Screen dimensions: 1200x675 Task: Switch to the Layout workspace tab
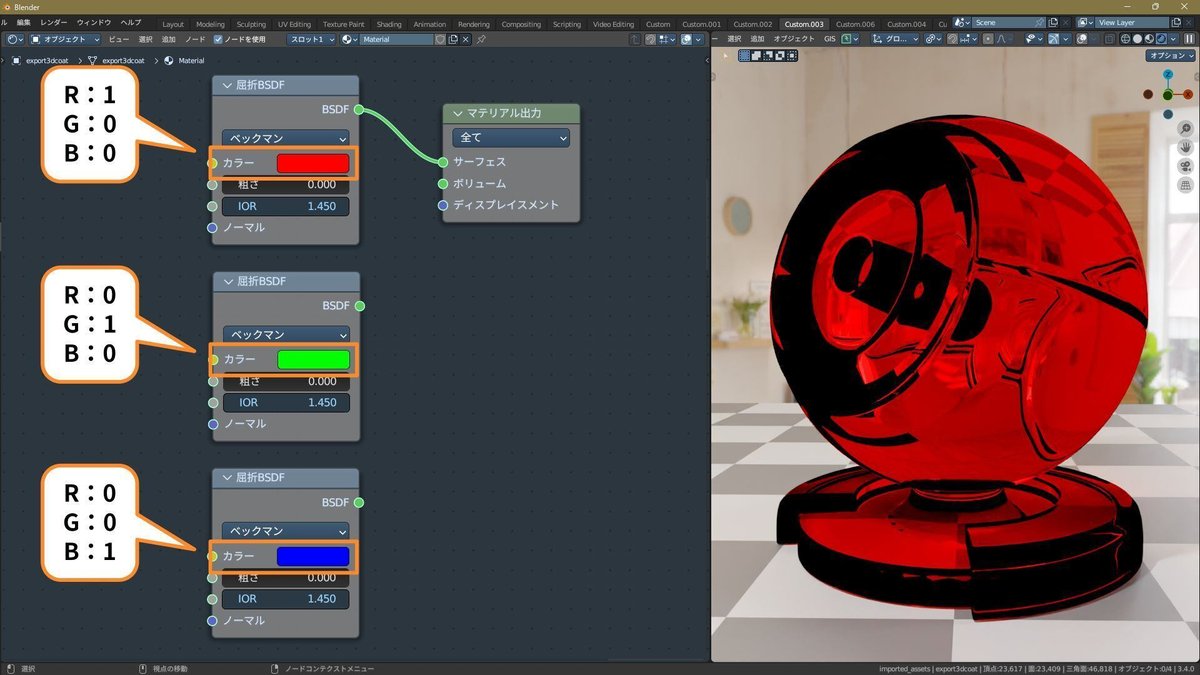(x=173, y=24)
